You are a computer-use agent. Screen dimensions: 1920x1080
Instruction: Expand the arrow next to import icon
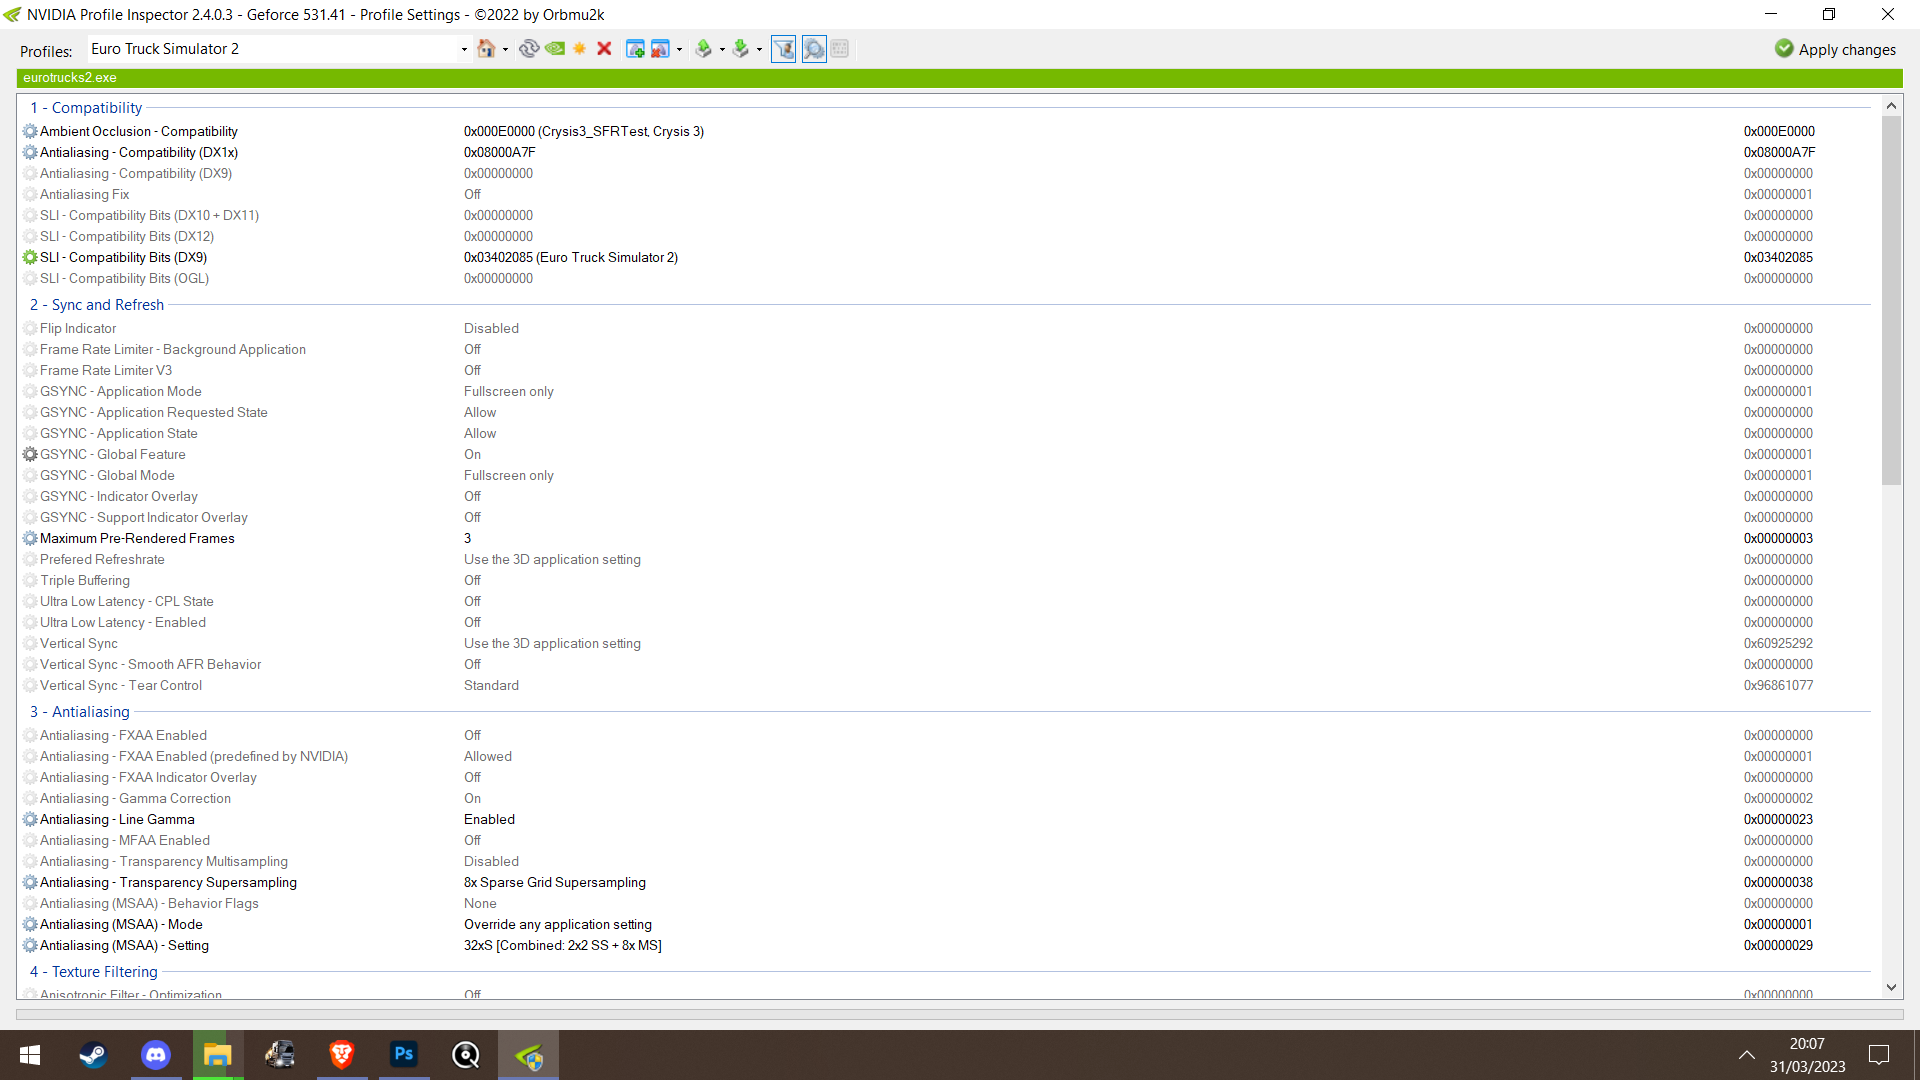tap(759, 49)
